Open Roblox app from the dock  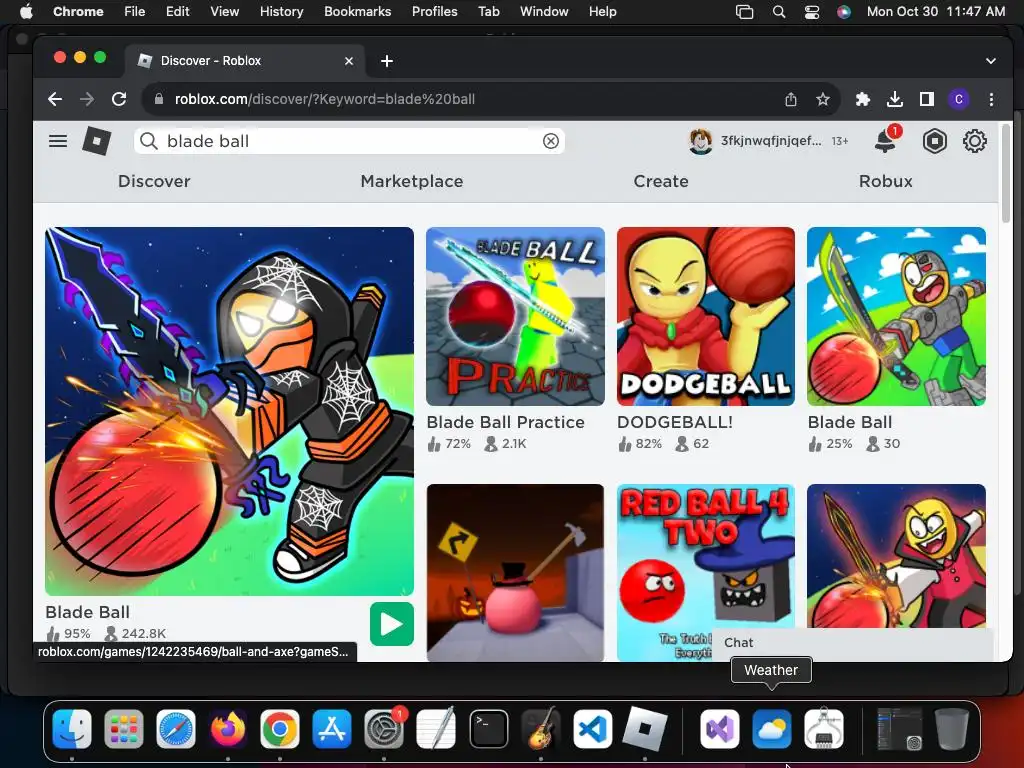[645, 728]
